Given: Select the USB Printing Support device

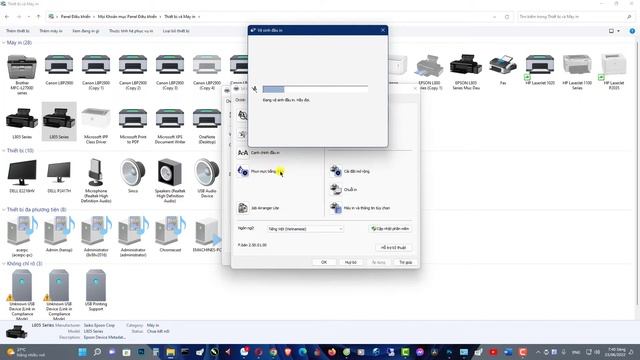Looking at the screenshot, I should [x=96, y=291].
